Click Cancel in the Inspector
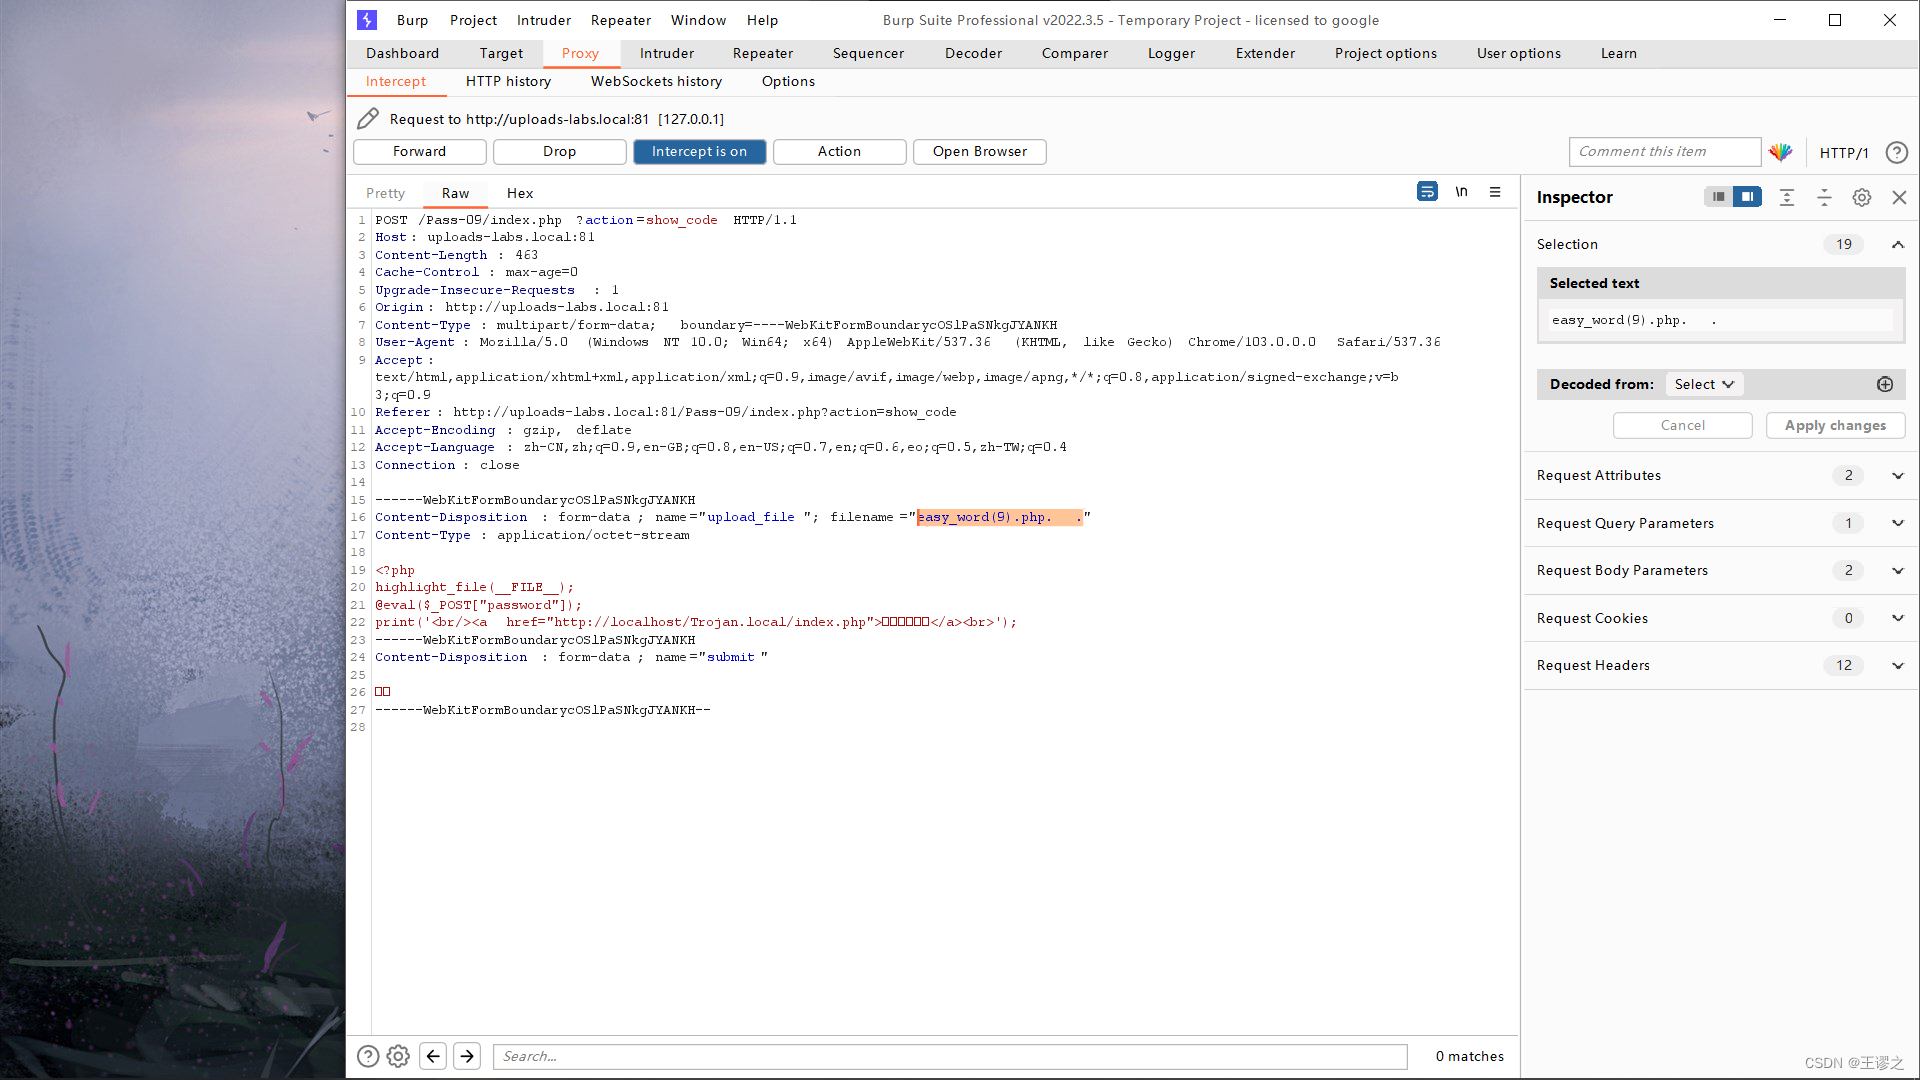This screenshot has height=1080, width=1920. pos(1682,425)
